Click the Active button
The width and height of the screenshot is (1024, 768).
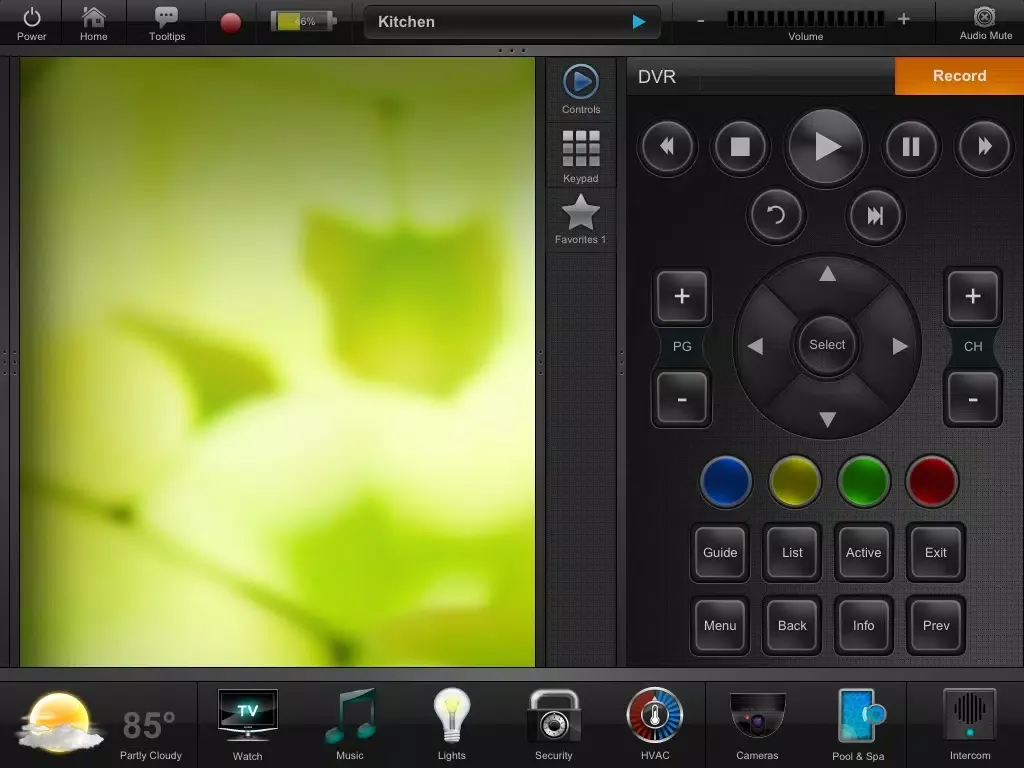pos(863,552)
